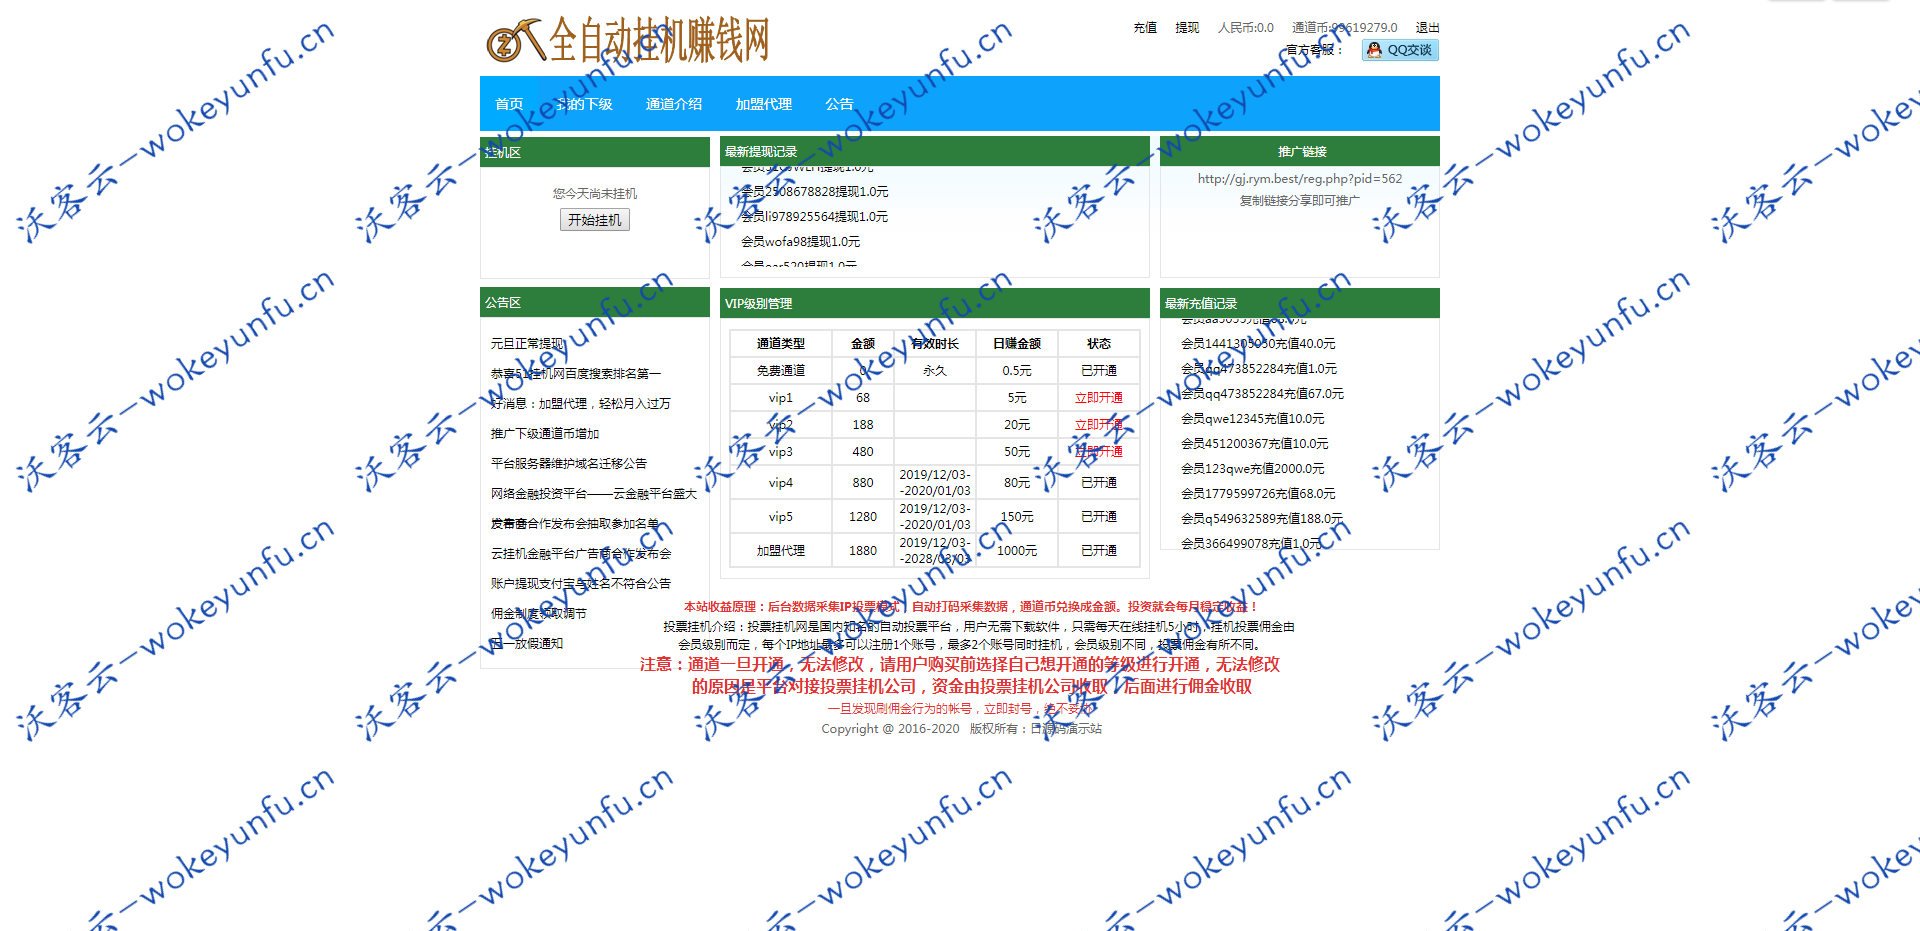Click the 复制链接分享即可推广 text
Image resolution: width=1920 pixels, height=931 pixels.
[1300, 201]
